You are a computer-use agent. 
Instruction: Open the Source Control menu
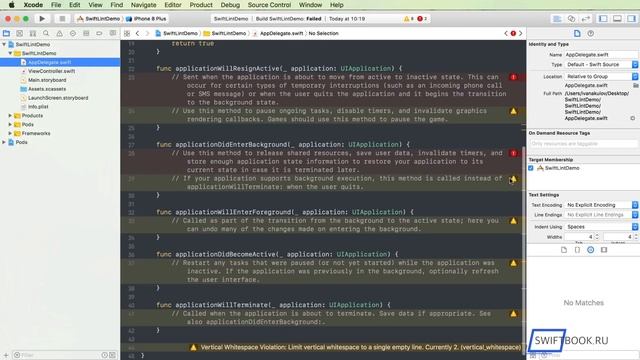[x=269, y=5]
